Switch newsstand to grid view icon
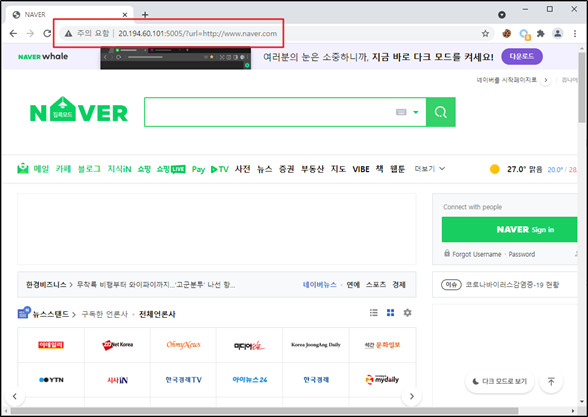The image size is (588, 417). 390,313
